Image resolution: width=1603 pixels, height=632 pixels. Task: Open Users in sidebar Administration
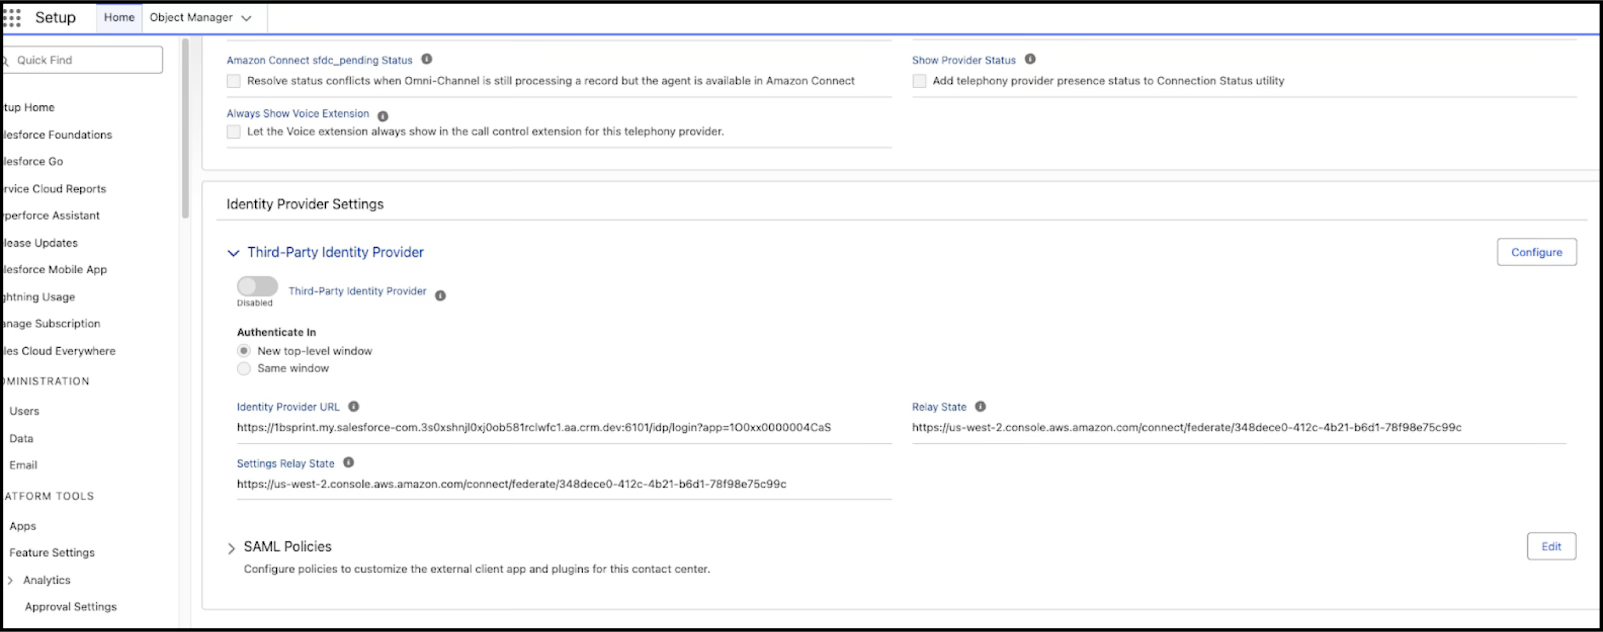[x=24, y=411]
